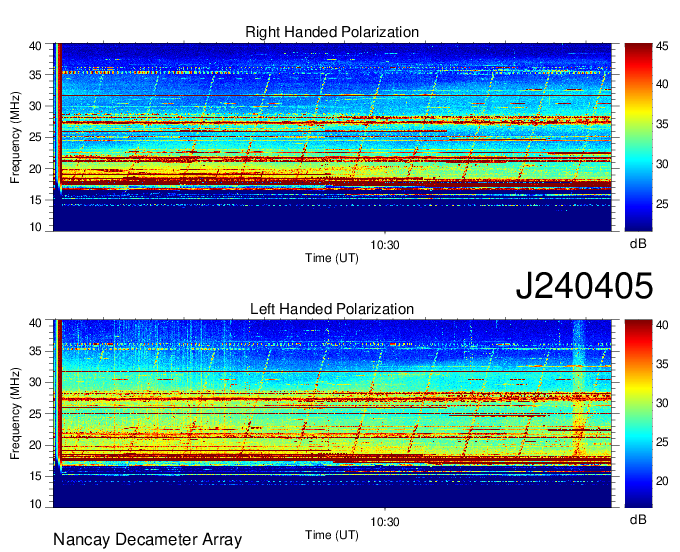Screen dimensions: 680x552
Task: Click the Frequency (MHz) label of upper plot
Action: pos(15,137)
